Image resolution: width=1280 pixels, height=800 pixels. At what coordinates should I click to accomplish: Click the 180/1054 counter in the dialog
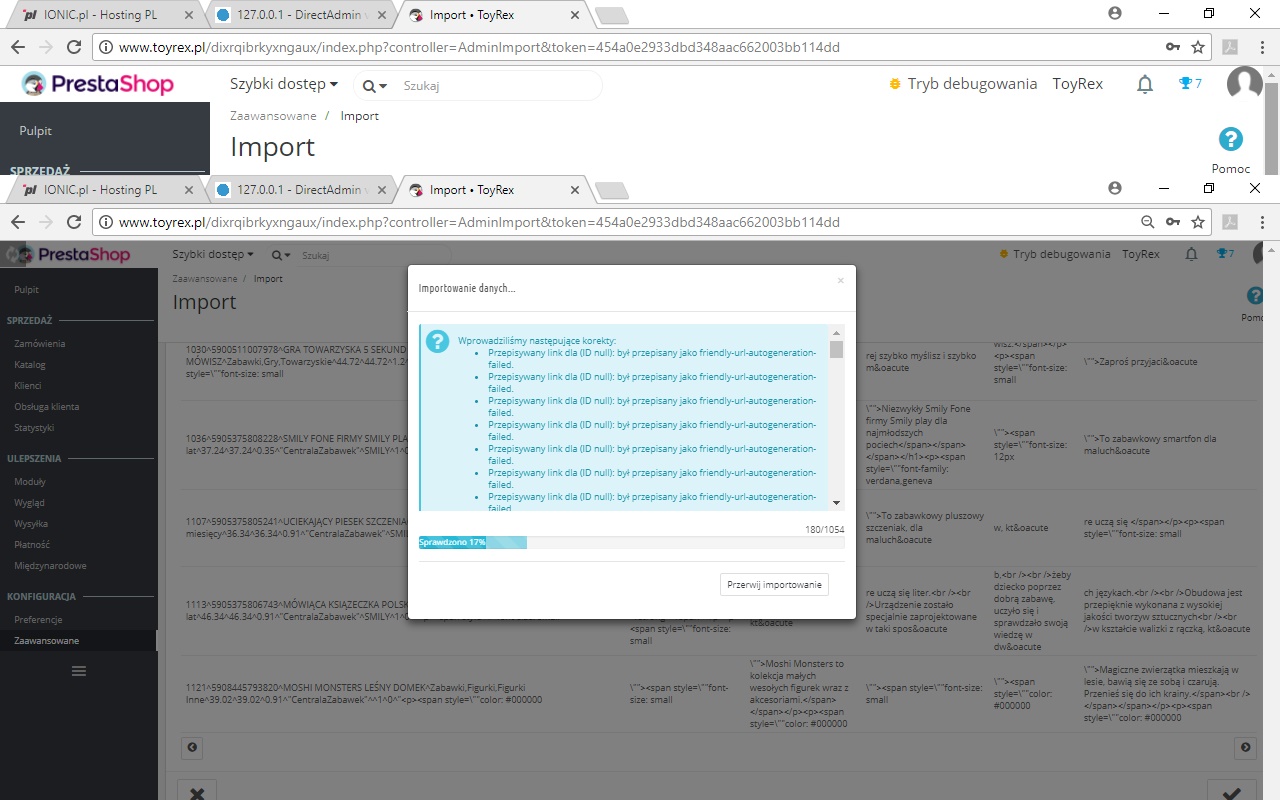coord(824,529)
